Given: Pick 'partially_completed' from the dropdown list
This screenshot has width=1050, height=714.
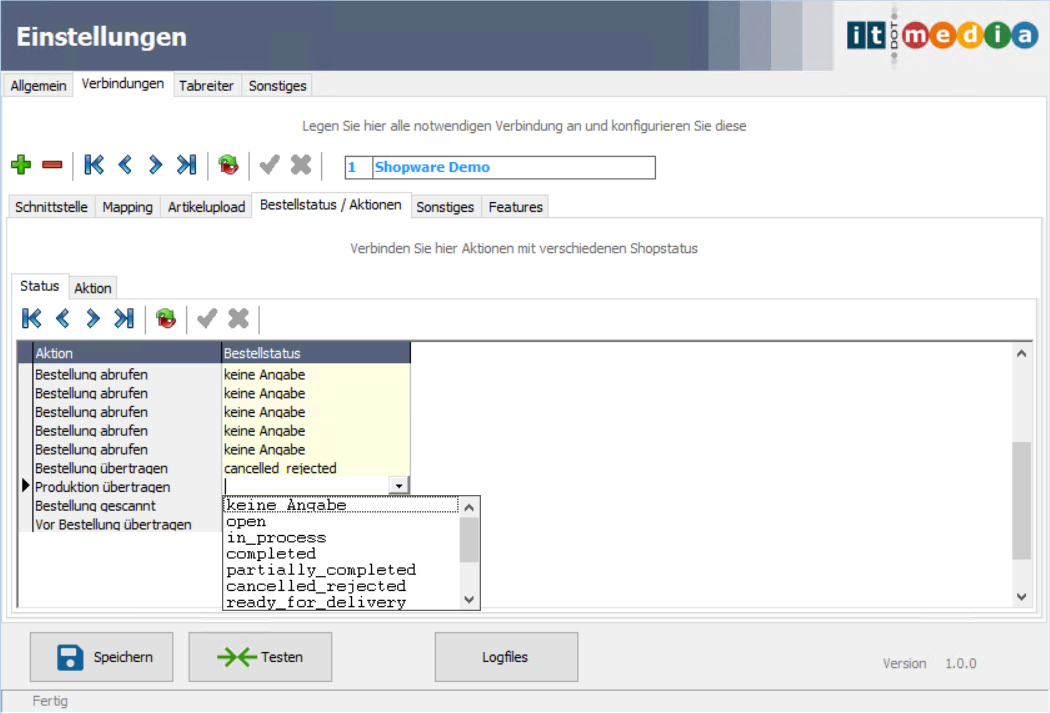Looking at the screenshot, I should pos(320,570).
